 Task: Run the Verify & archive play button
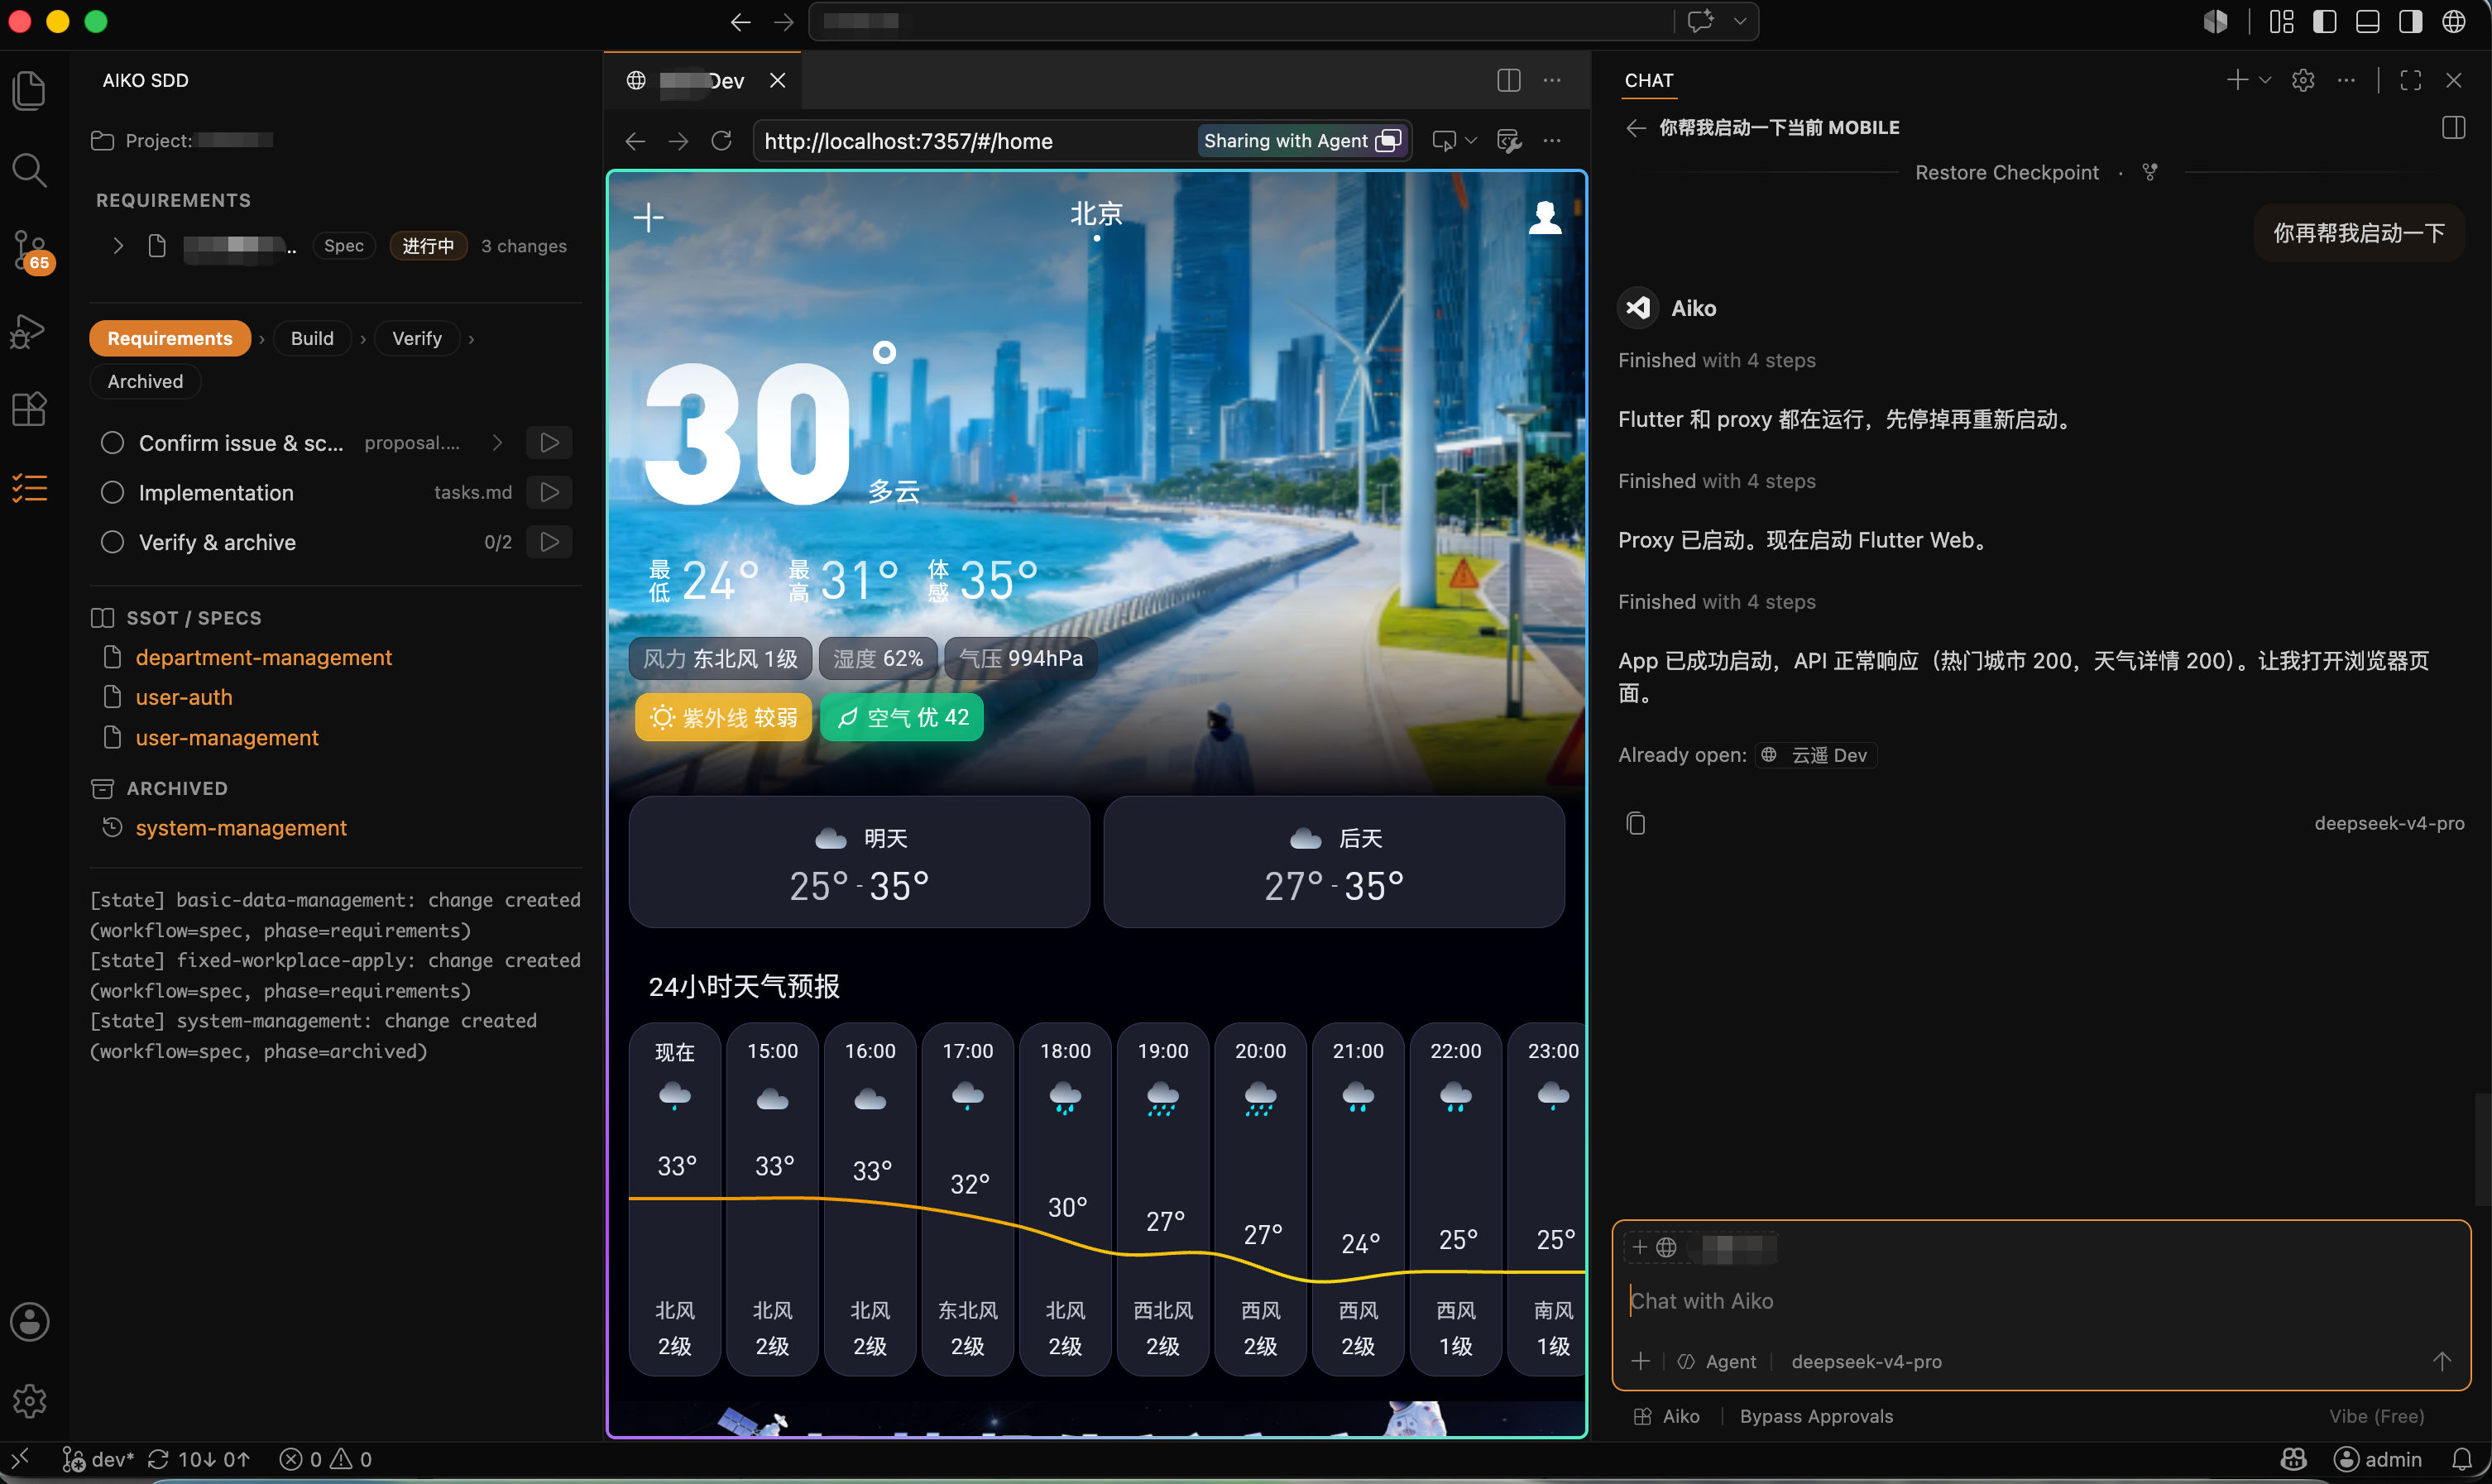(x=549, y=542)
